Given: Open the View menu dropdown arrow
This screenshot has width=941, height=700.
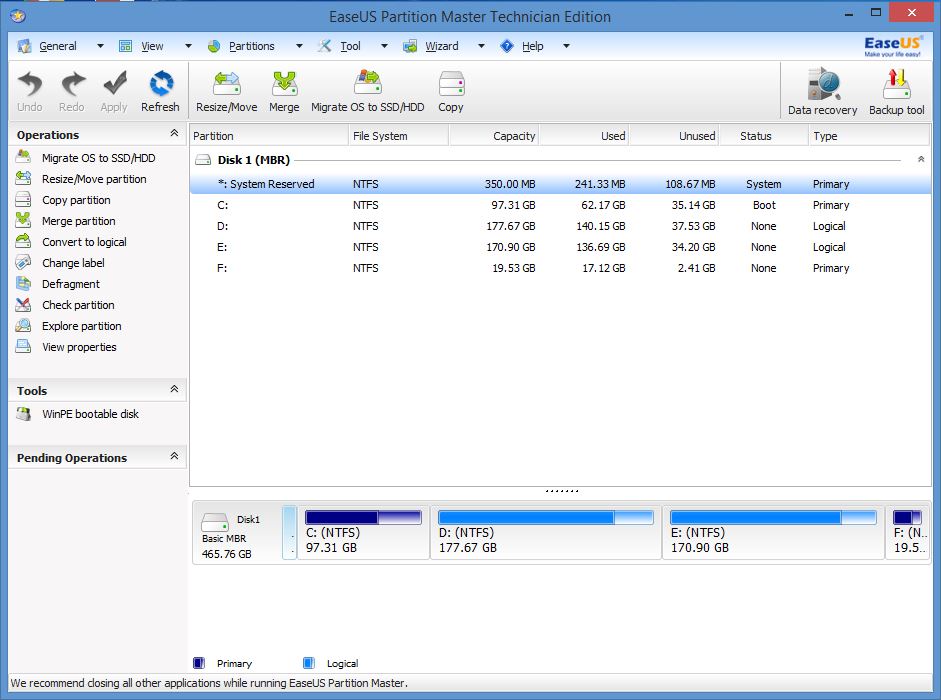Looking at the screenshot, I should point(186,46).
